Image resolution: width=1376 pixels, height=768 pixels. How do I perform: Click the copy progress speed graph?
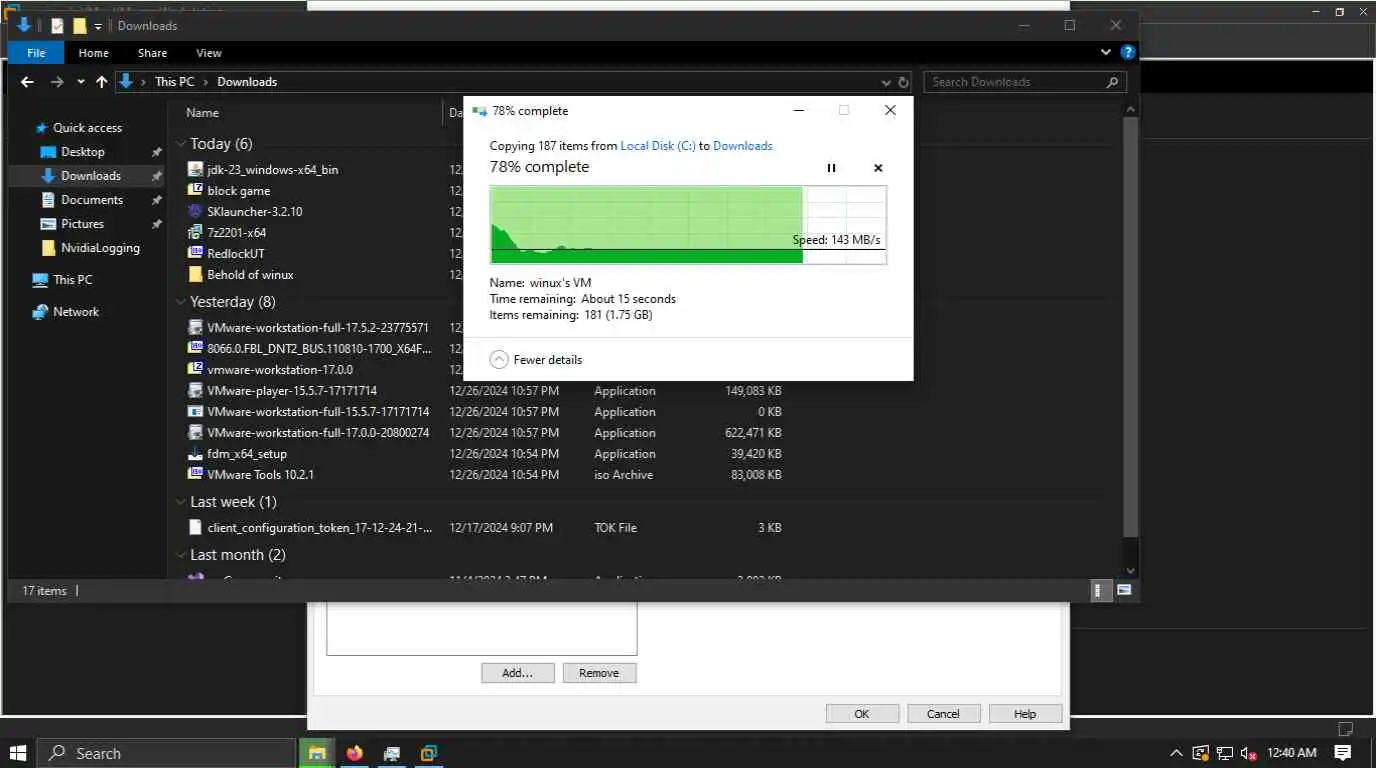tap(688, 225)
